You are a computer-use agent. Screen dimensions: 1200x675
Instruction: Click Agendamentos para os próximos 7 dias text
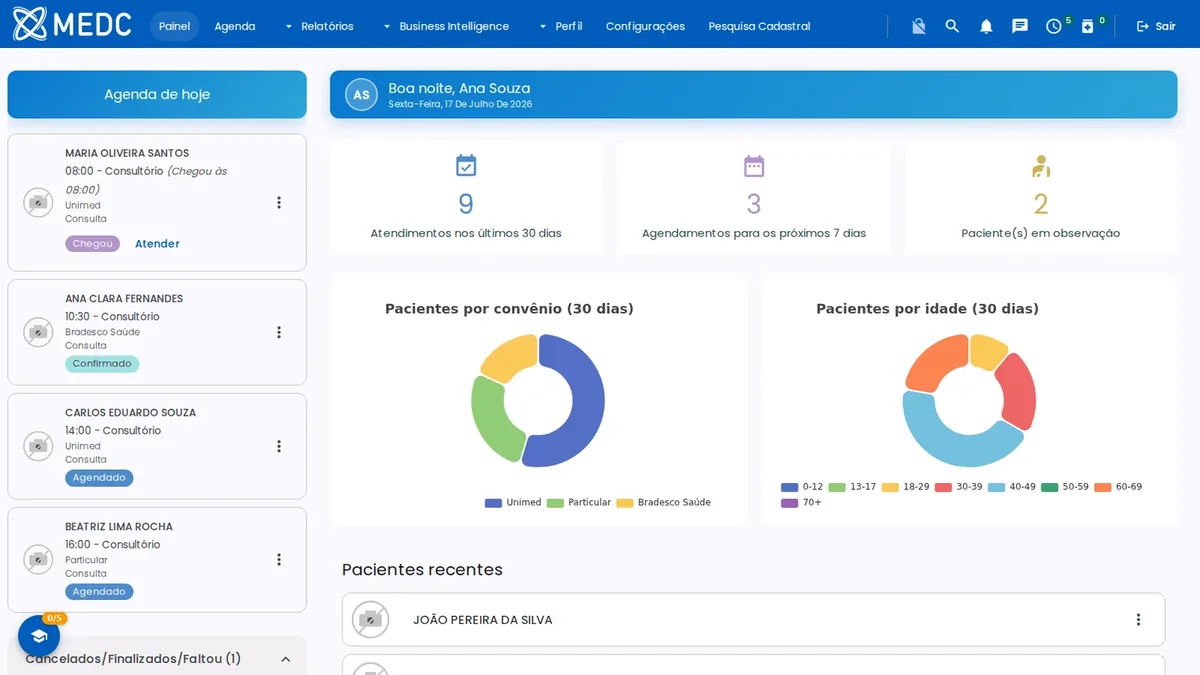[x=754, y=233]
